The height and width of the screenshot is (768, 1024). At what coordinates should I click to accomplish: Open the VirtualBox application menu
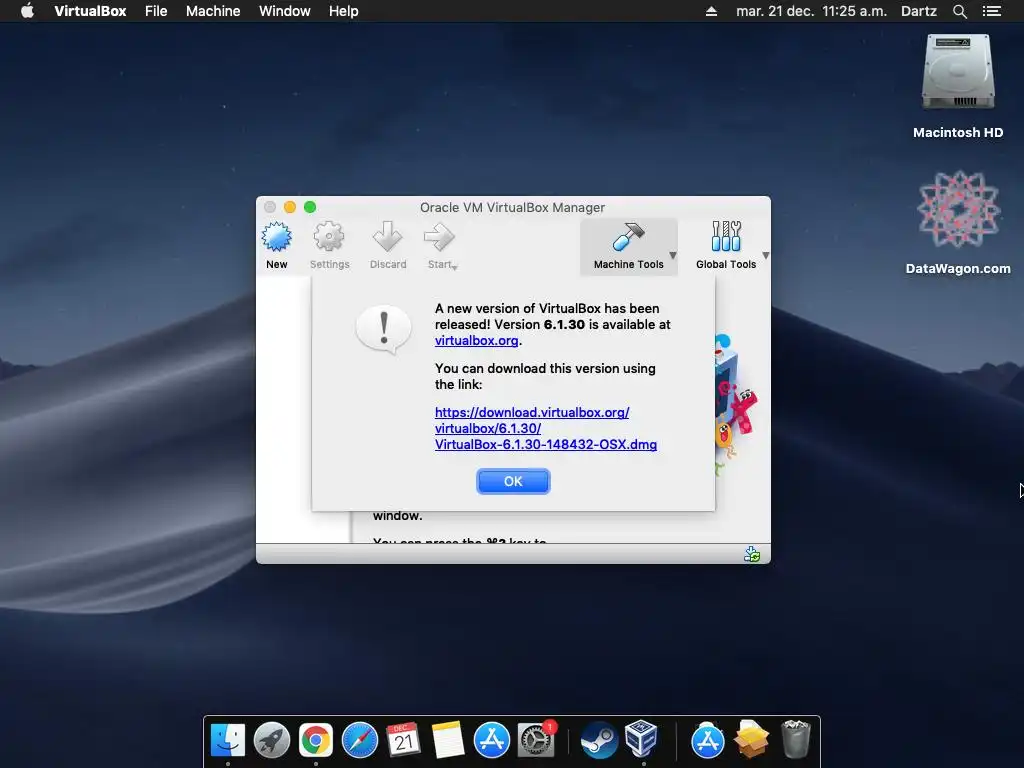[90, 11]
